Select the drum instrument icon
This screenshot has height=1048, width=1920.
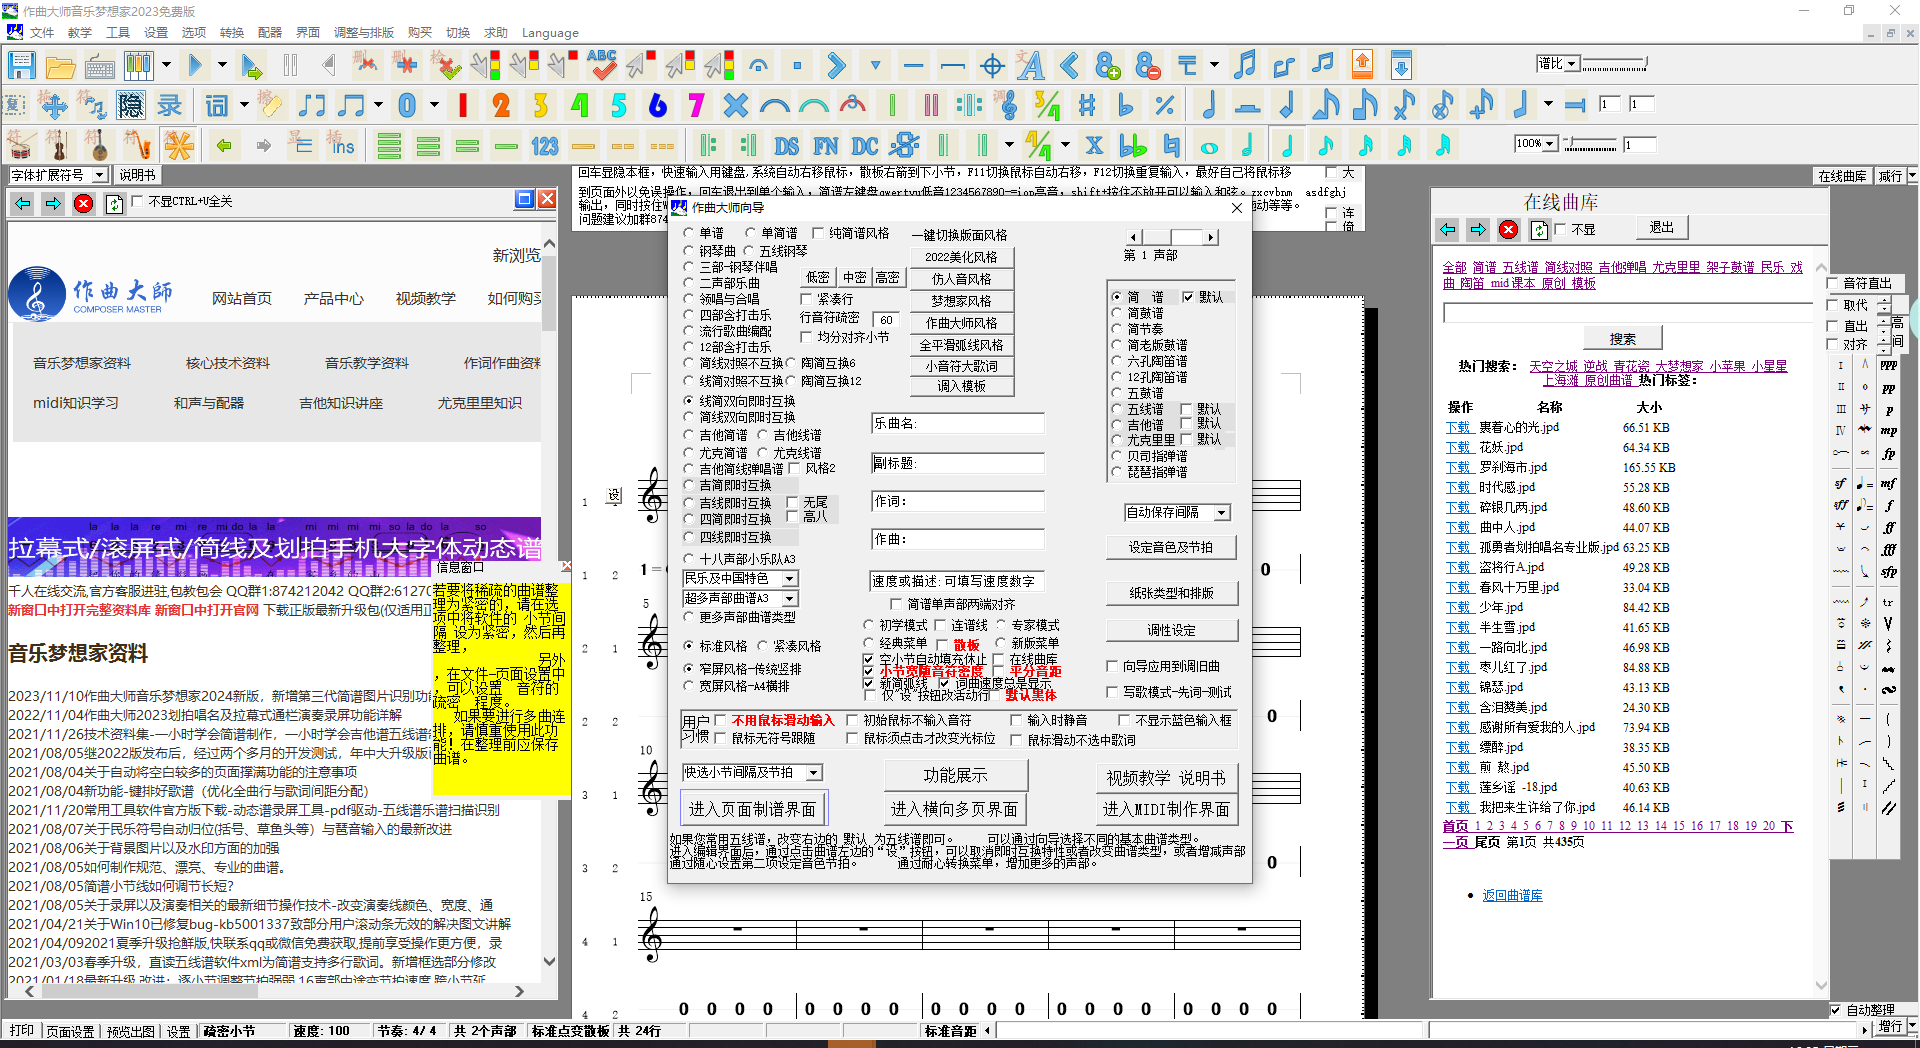click(21, 146)
